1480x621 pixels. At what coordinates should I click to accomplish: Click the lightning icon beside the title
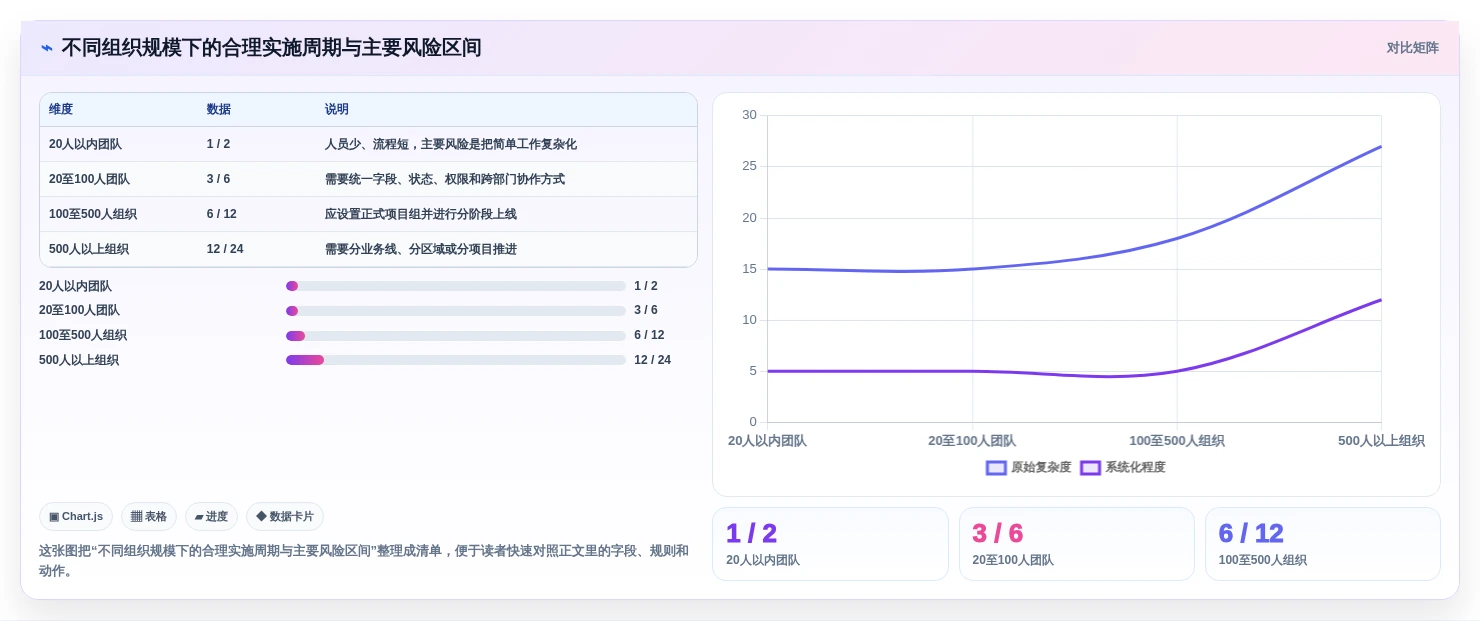click(47, 48)
